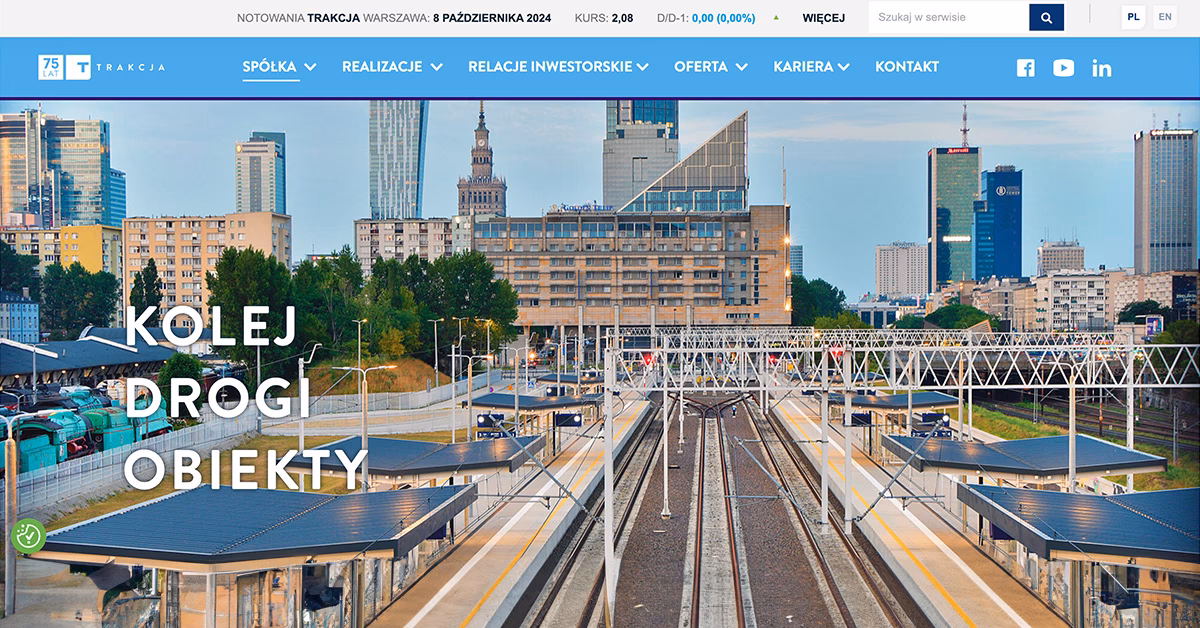
Task: Click the magnifier search button
Action: tap(1046, 17)
